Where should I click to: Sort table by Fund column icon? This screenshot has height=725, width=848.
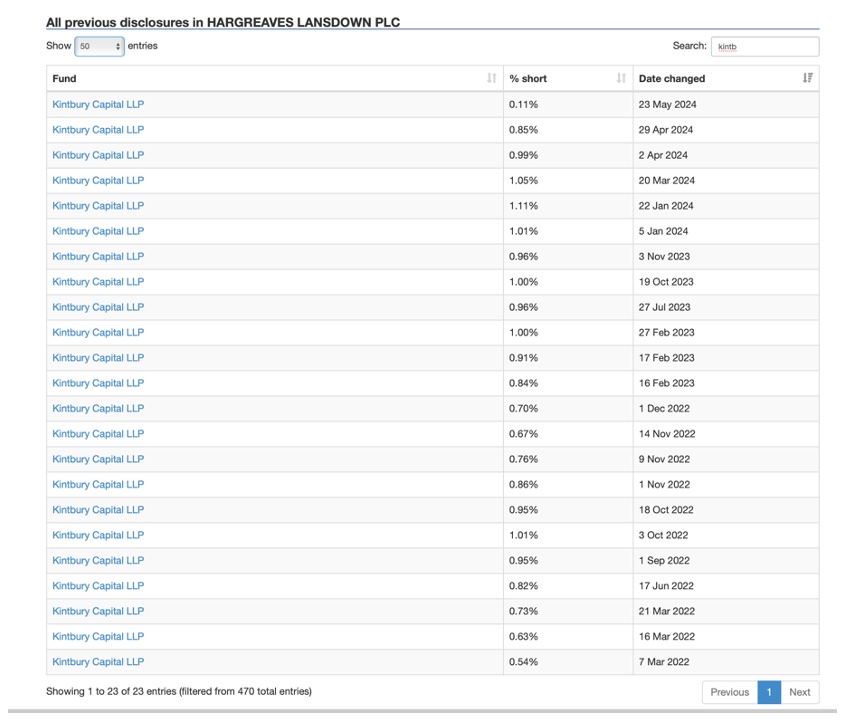(491, 78)
